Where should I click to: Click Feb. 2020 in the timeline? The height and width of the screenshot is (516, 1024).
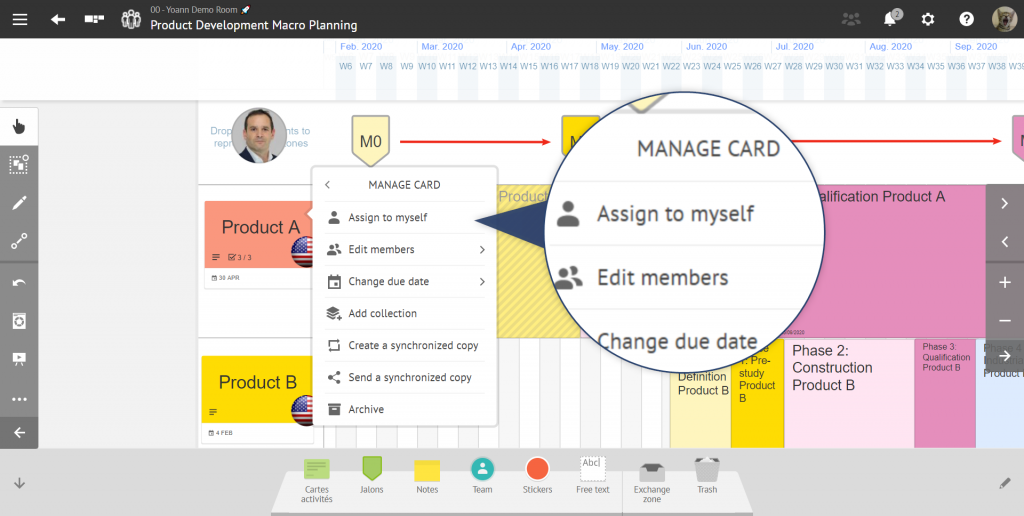pyautogui.click(x=361, y=46)
